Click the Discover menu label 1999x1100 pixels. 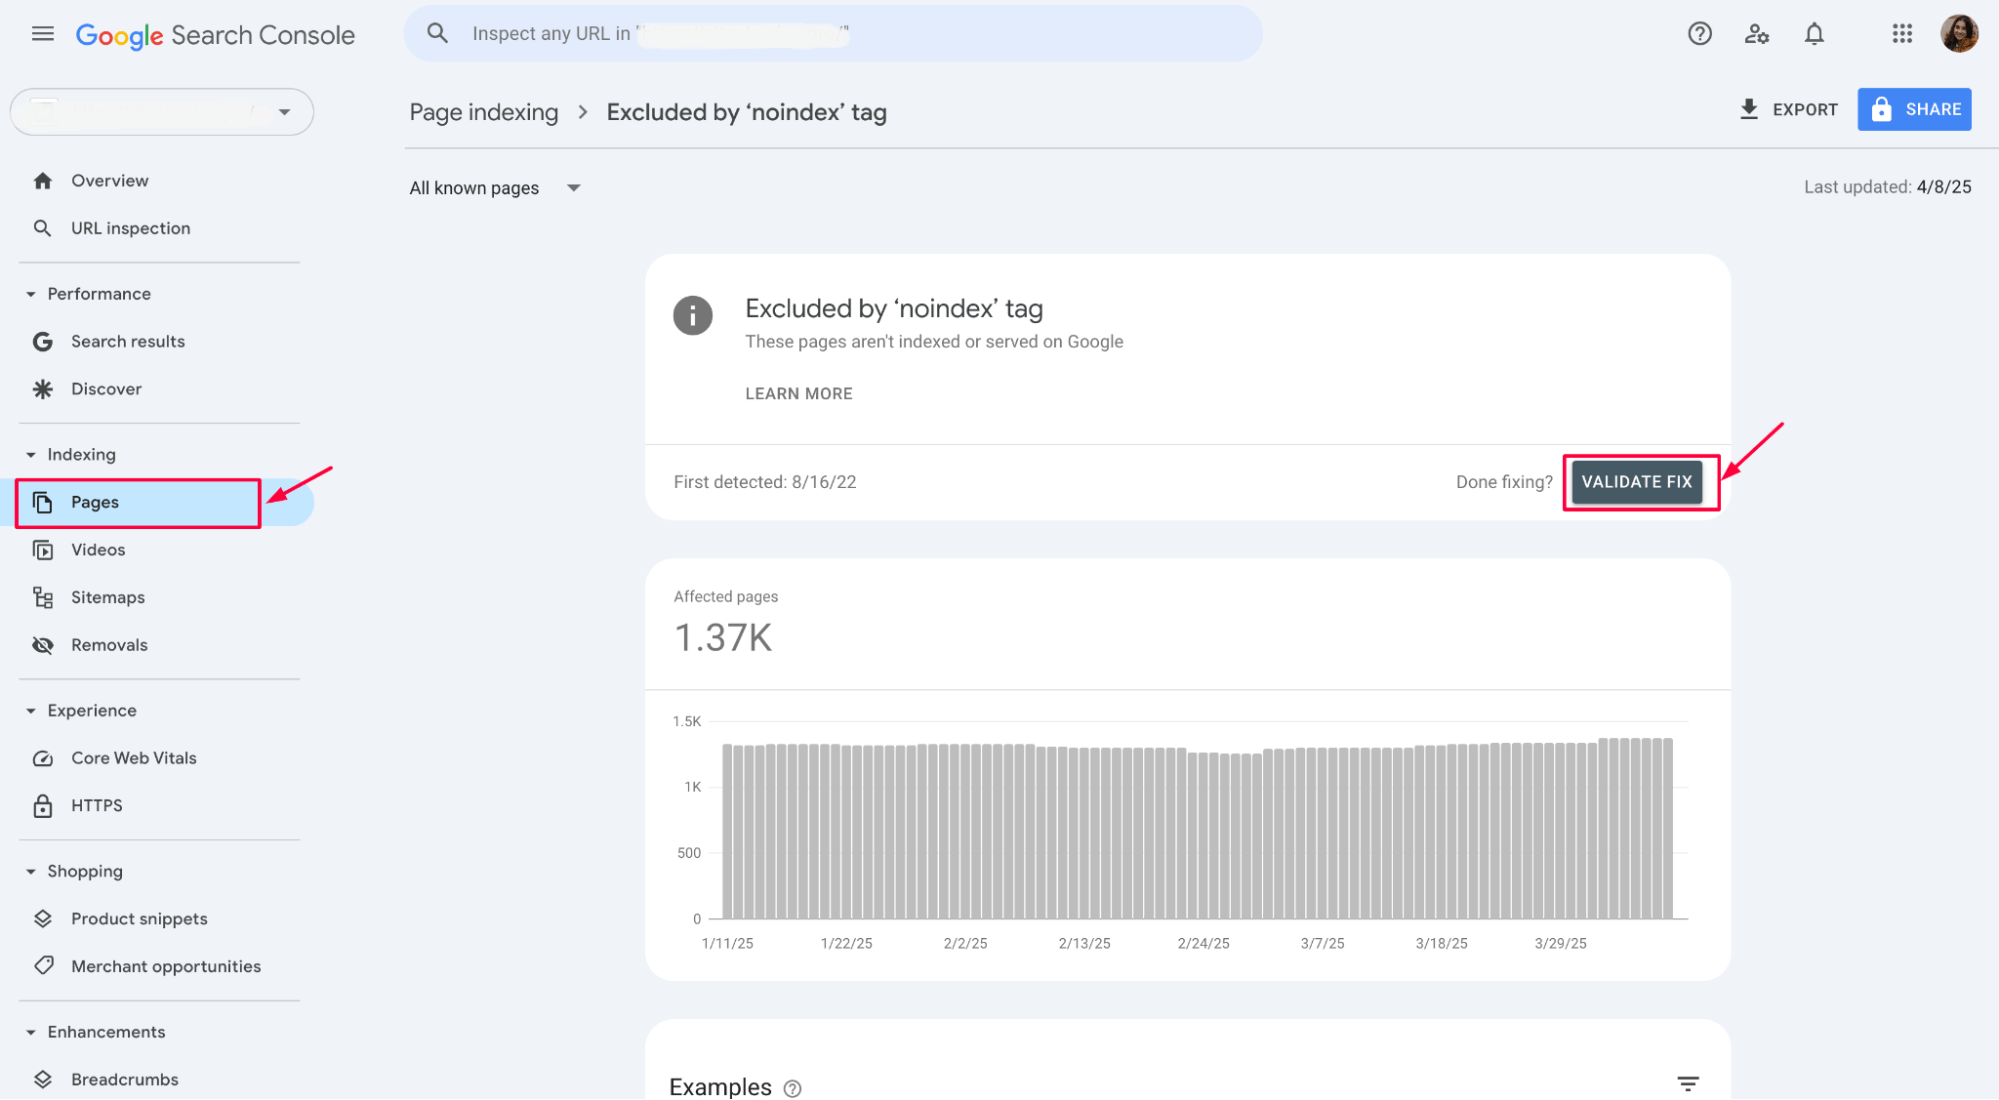pyautogui.click(x=106, y=389)
